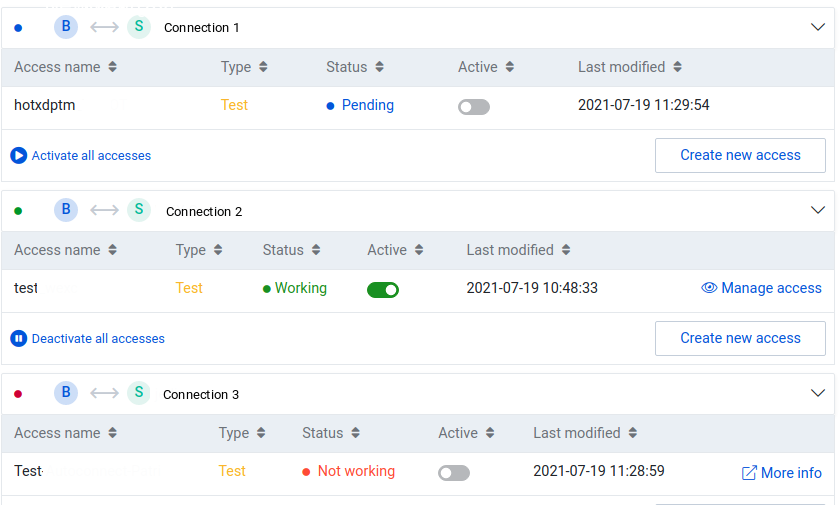
Task: Click the S avatar icon in Connection 1
Action: [139, 27]
